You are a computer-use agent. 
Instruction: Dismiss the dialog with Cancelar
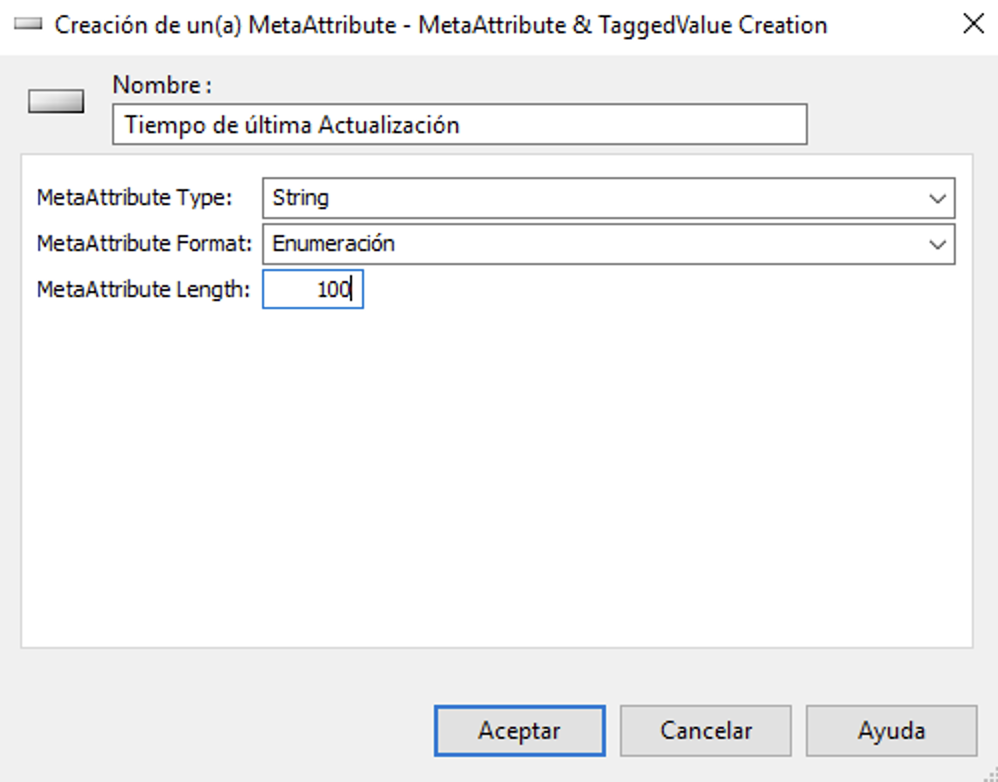click(x=706, y=730)
